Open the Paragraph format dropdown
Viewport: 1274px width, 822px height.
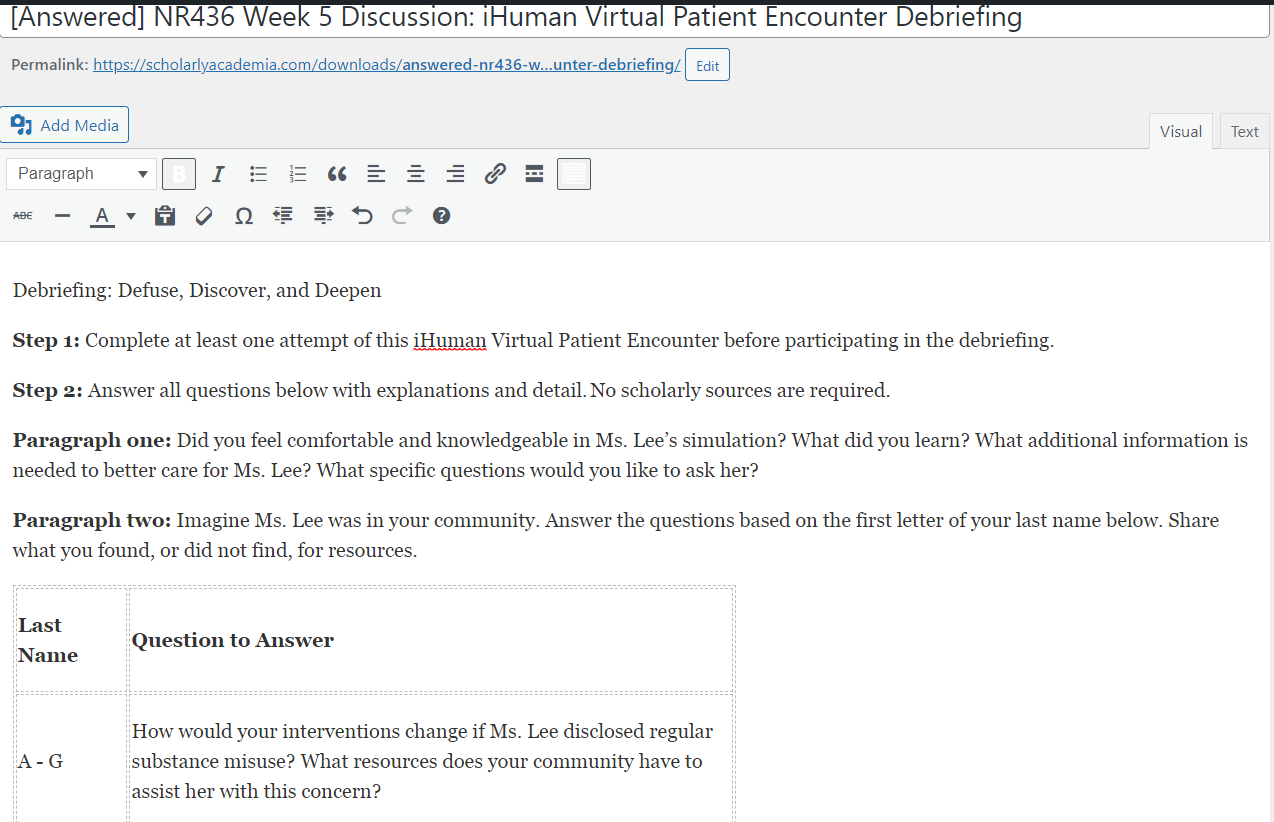(x=81, y=174)
